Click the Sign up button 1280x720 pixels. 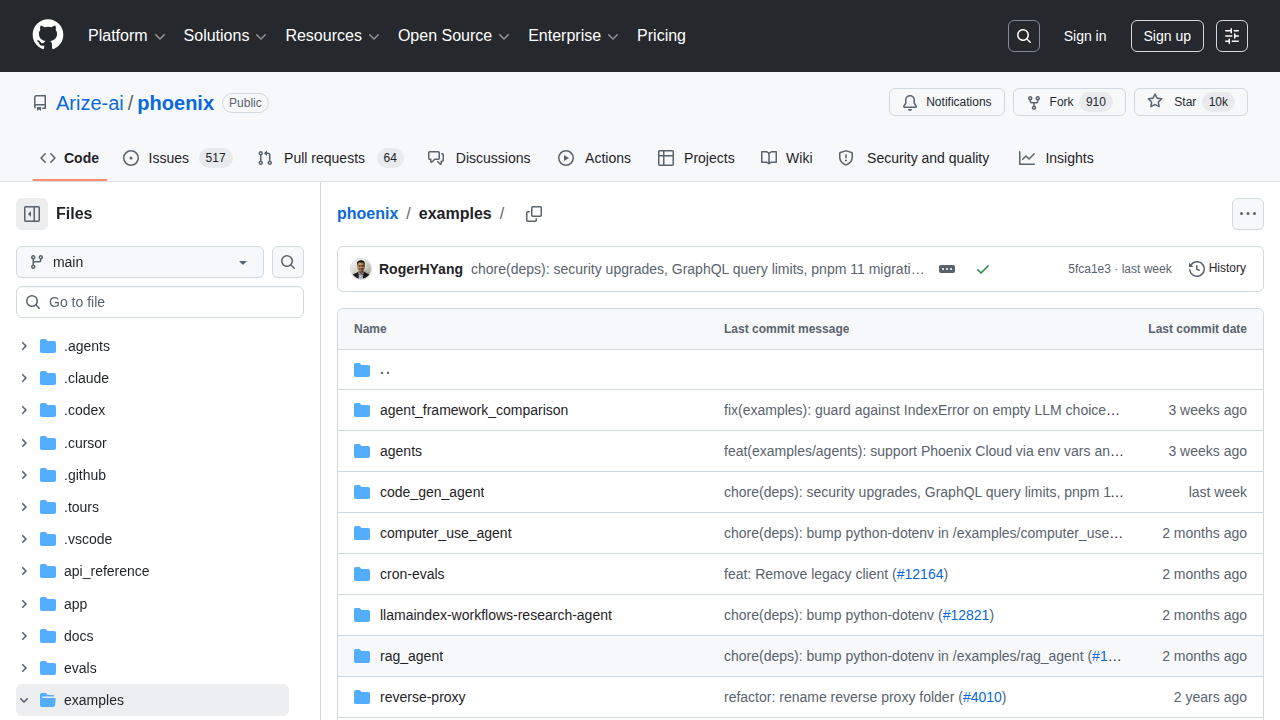(1167, 36)
